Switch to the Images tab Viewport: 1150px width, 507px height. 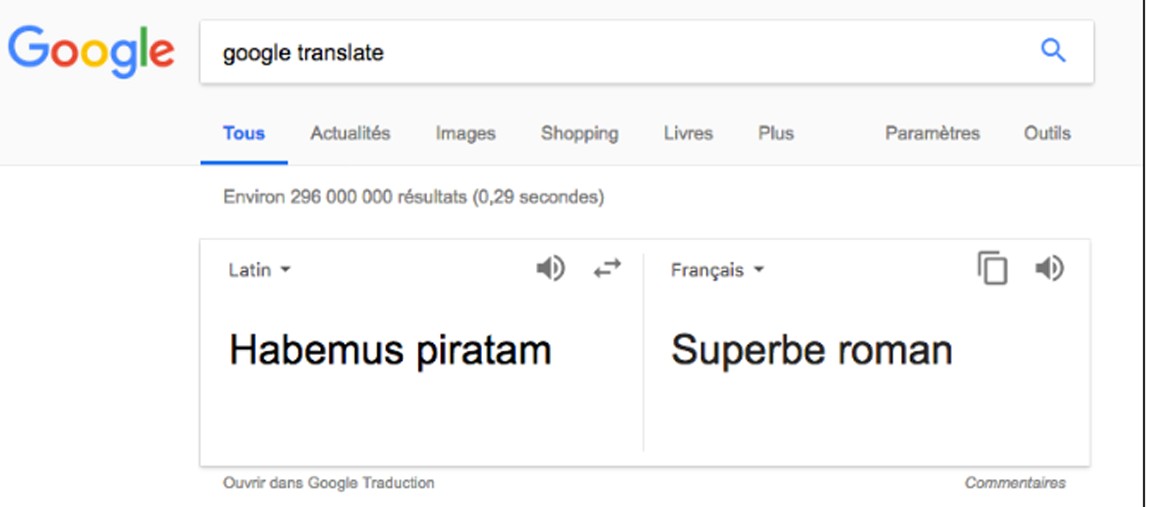[x=466, y=134]
